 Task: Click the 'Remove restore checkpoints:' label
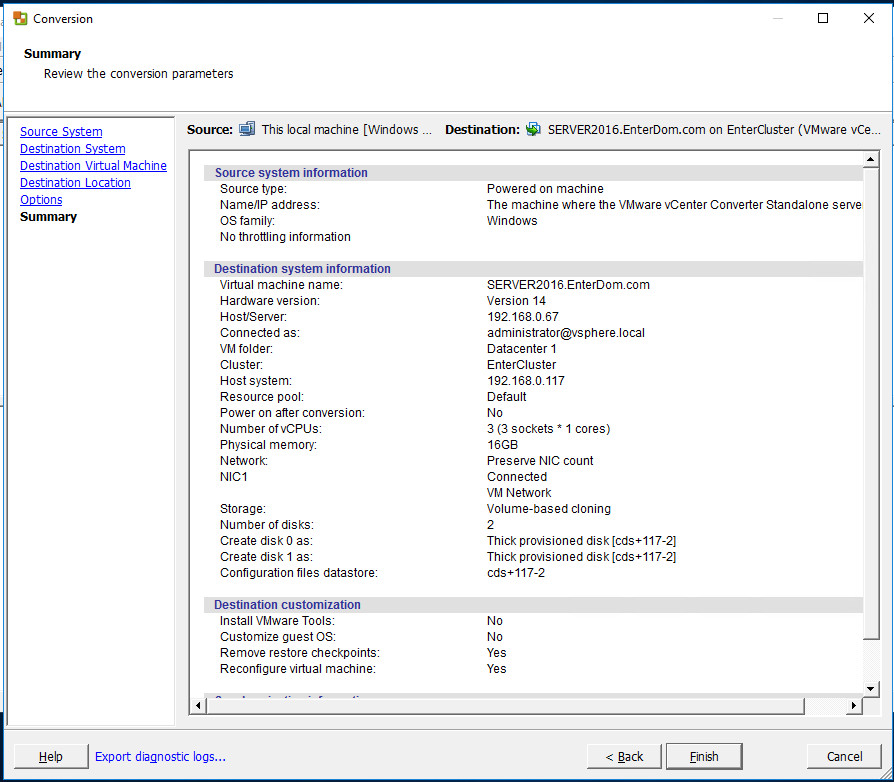coord(300,653)
